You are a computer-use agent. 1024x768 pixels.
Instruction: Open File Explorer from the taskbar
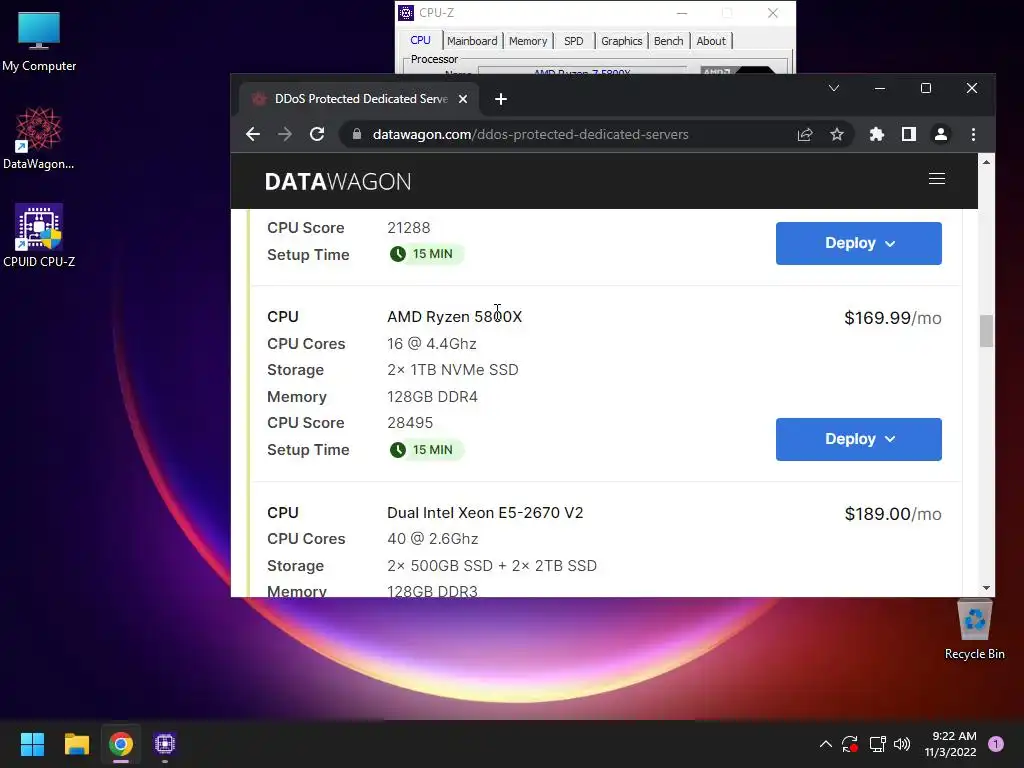coord(76,744)
